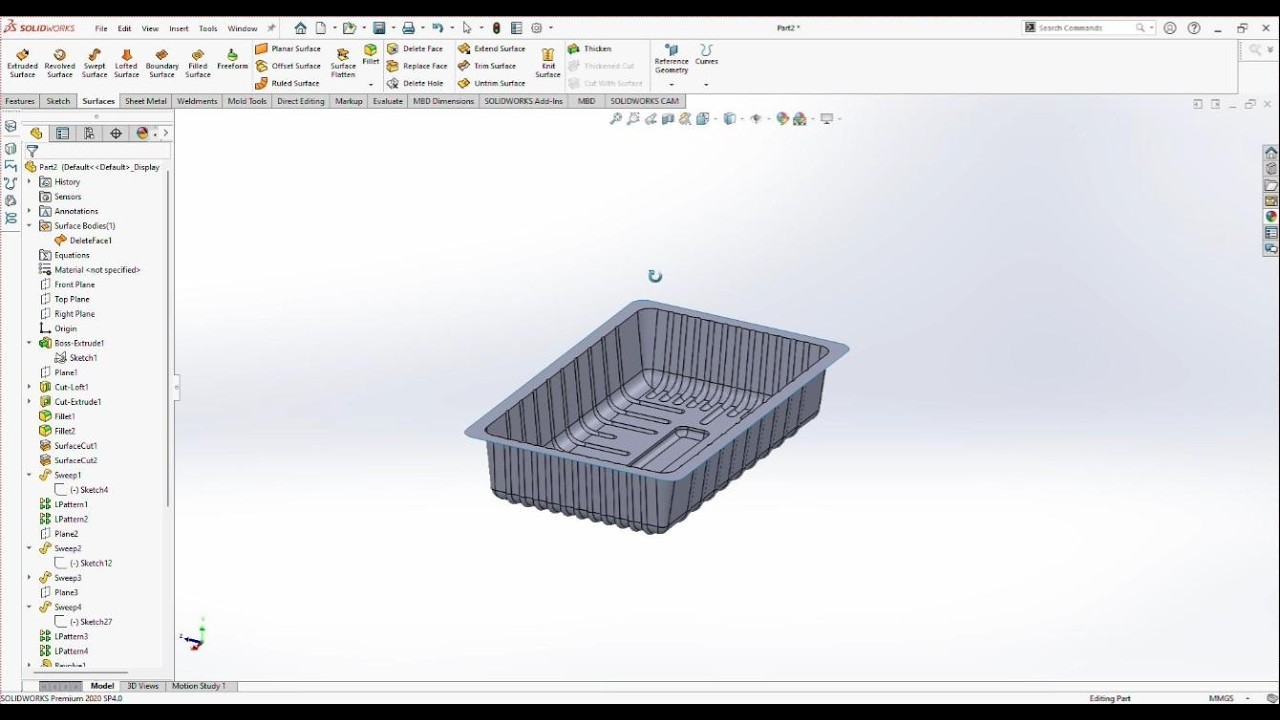Open the Insert menu
The height and width of the screenshot is (720, 1280).
pos(179,28)
